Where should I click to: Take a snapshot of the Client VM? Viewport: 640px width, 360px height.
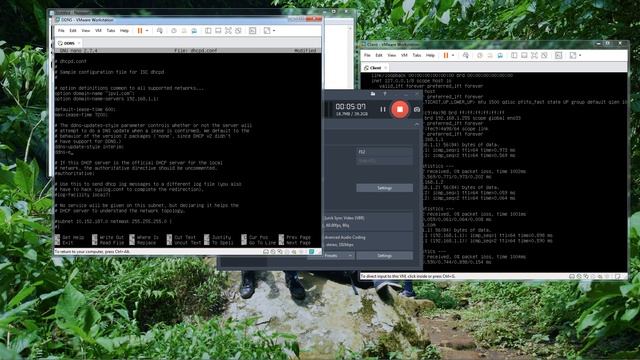[480, 55]
